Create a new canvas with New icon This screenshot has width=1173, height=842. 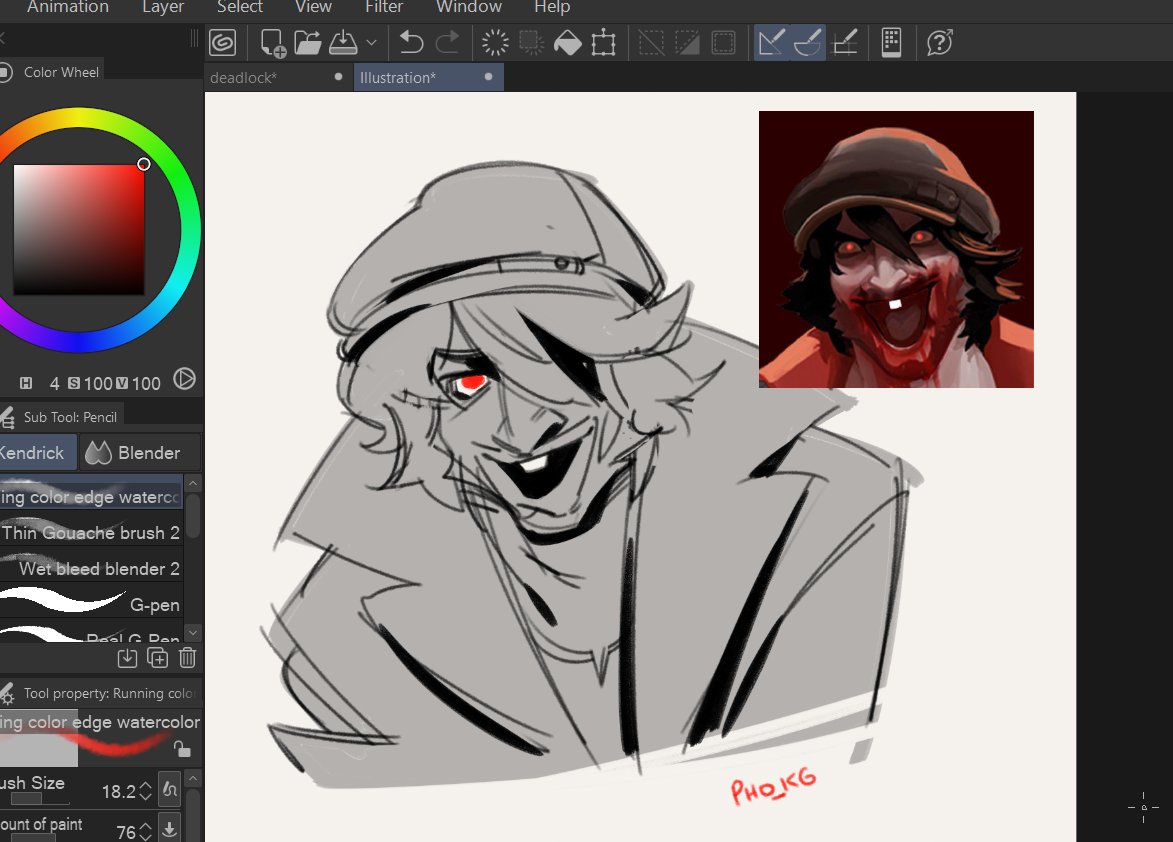(272, 43)
